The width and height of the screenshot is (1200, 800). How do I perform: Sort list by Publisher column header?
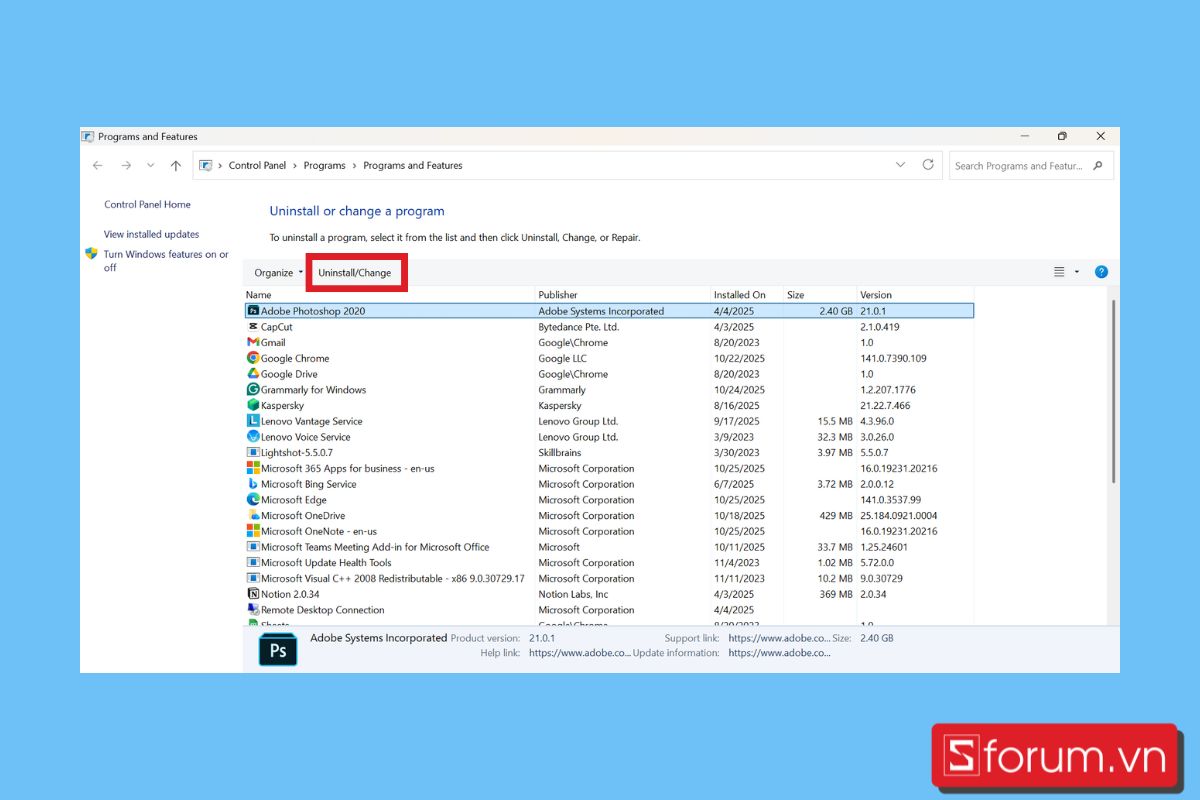point(558,295)
